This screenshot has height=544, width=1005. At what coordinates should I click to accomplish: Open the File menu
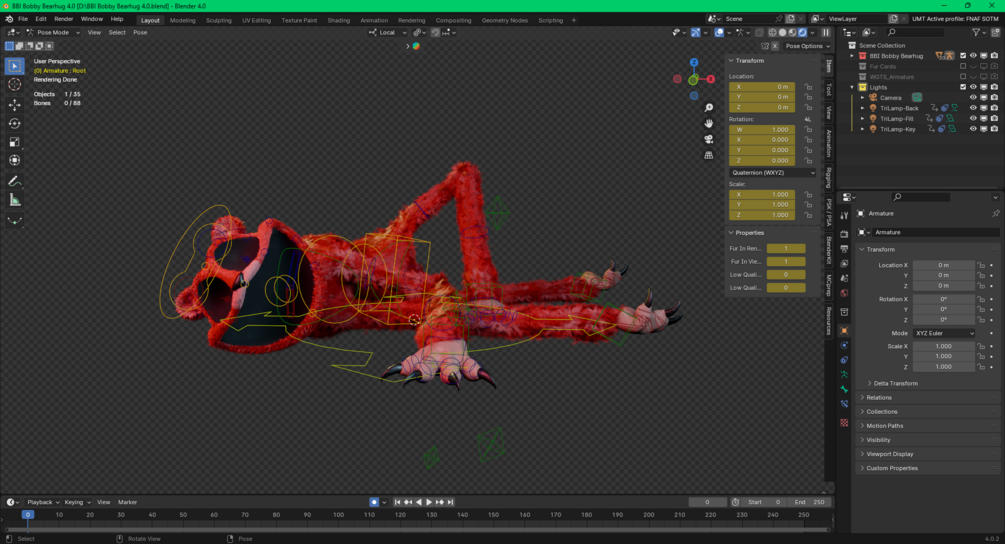click(23, 19)
